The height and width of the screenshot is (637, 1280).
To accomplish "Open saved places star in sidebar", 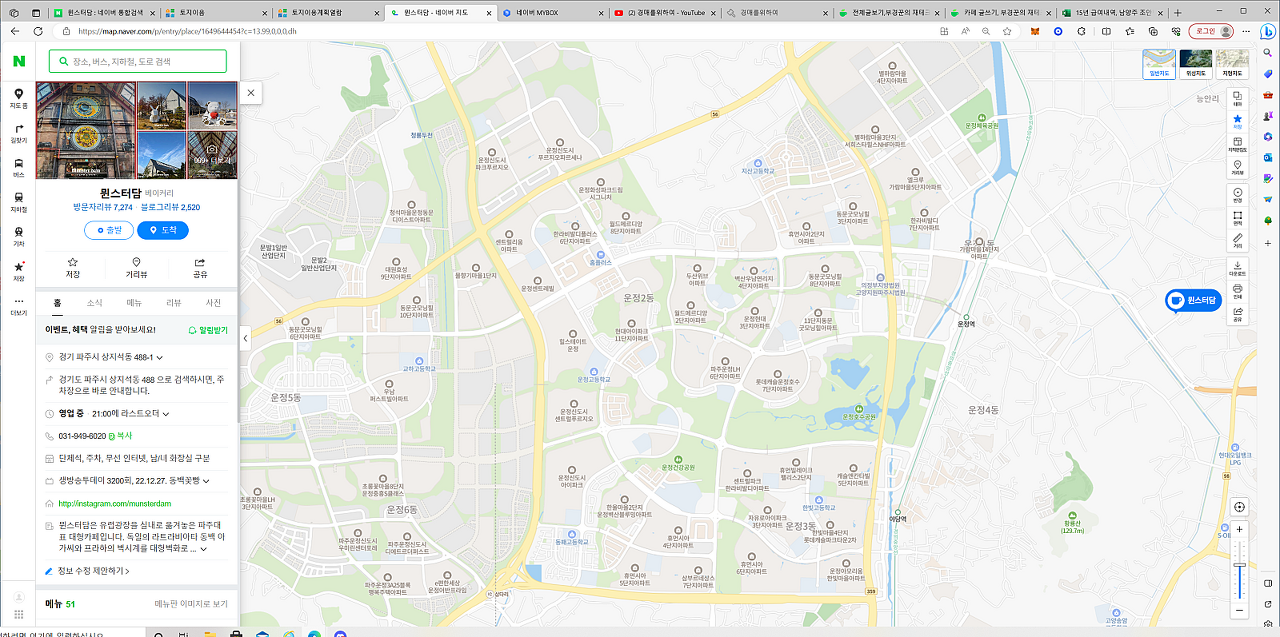I will coord(18,271).
